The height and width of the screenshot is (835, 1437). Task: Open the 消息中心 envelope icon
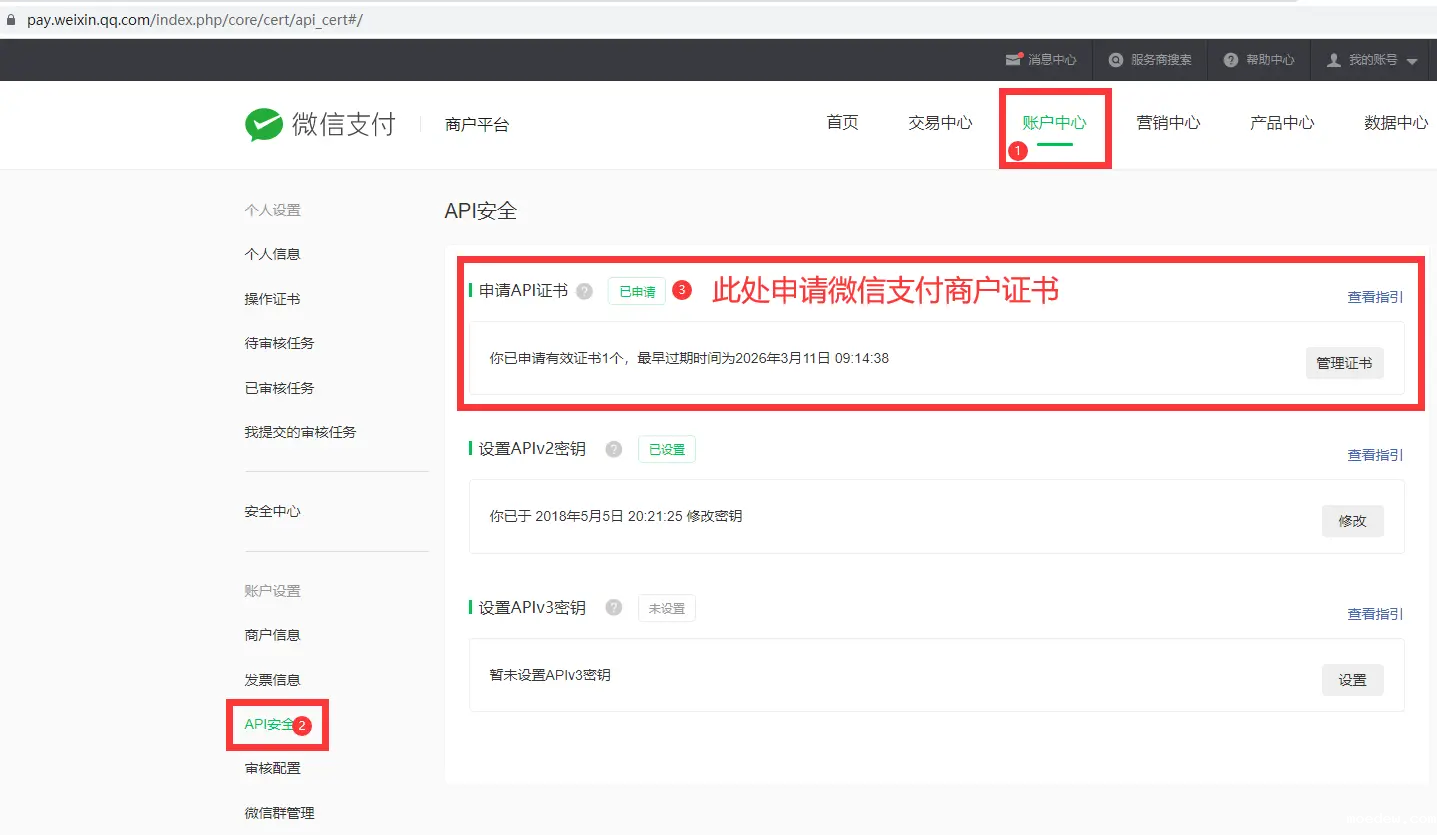click(1014, 60)
